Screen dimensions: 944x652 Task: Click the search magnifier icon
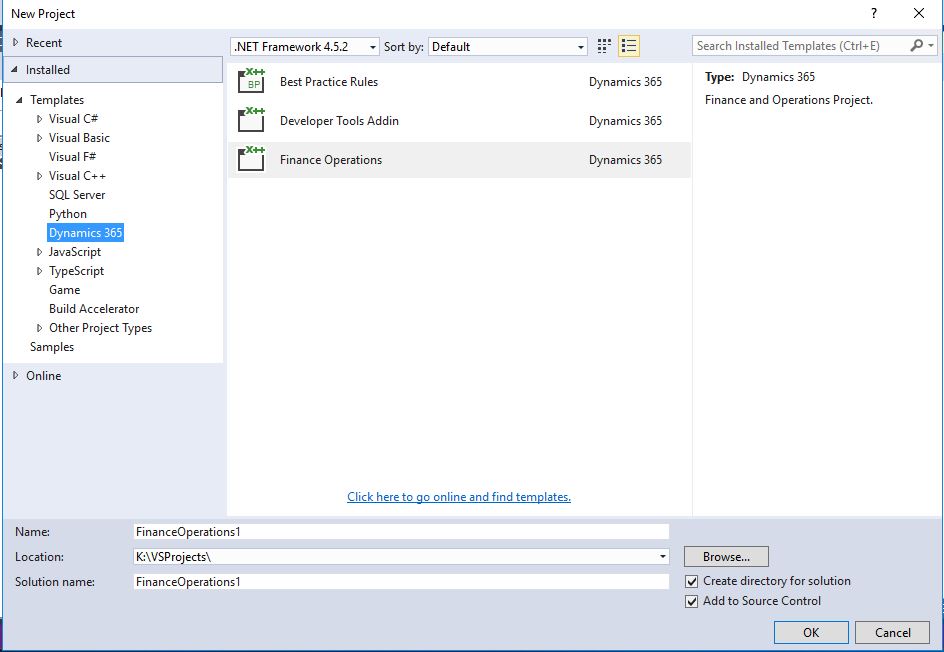point(916,46)
